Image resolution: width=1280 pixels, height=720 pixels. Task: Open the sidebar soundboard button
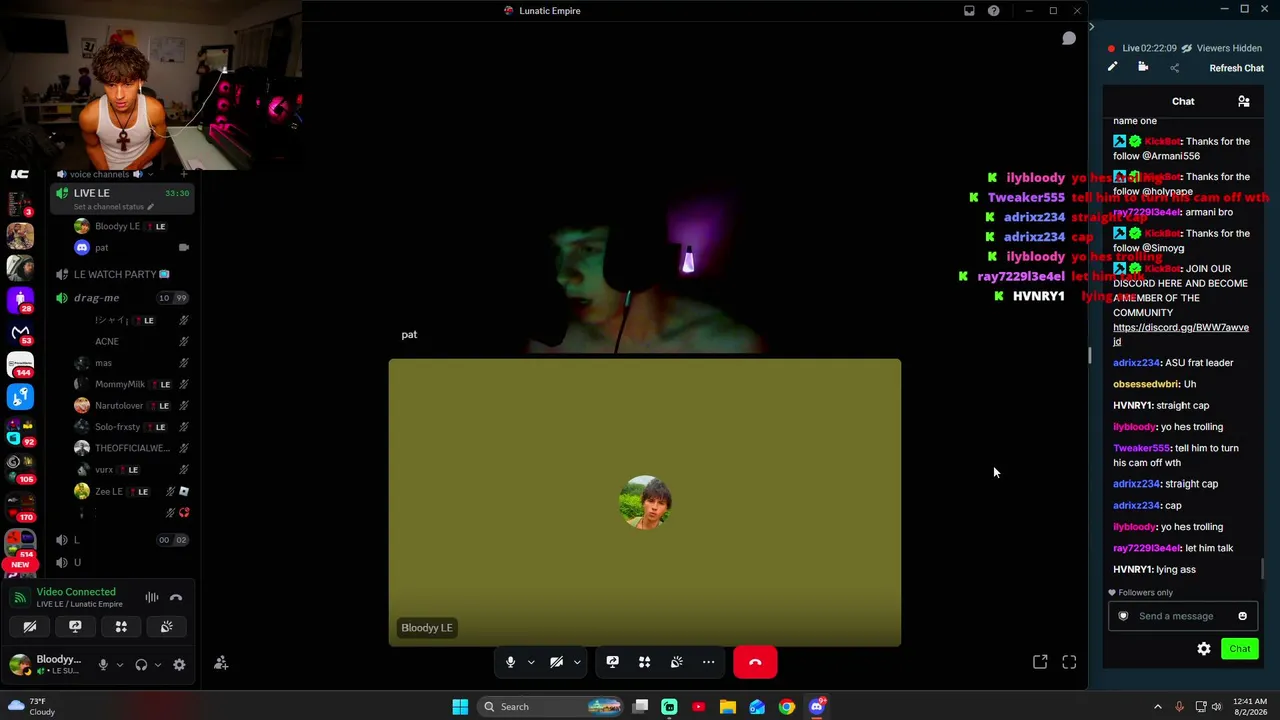tap(167, 627)
